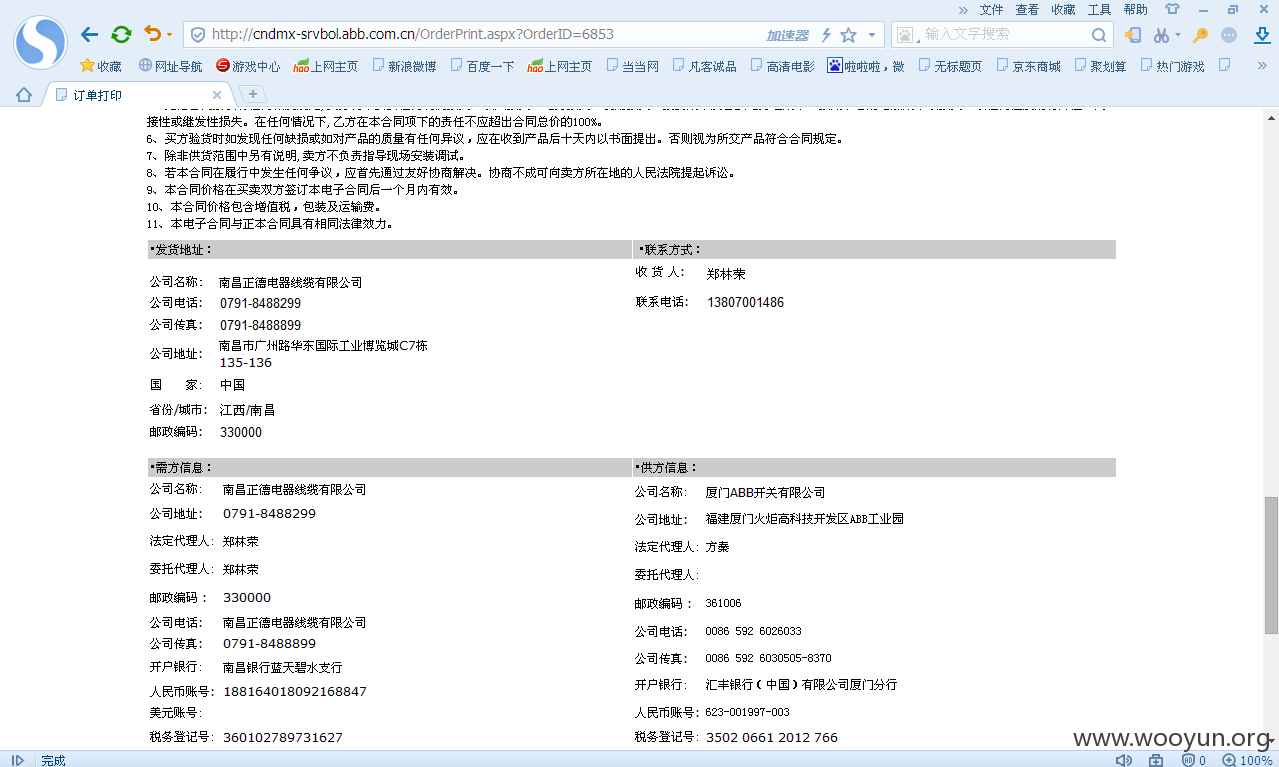Click the security shield icon in address bar
Viewport: 1279px width, 767px height.
(x=198, y=35)
